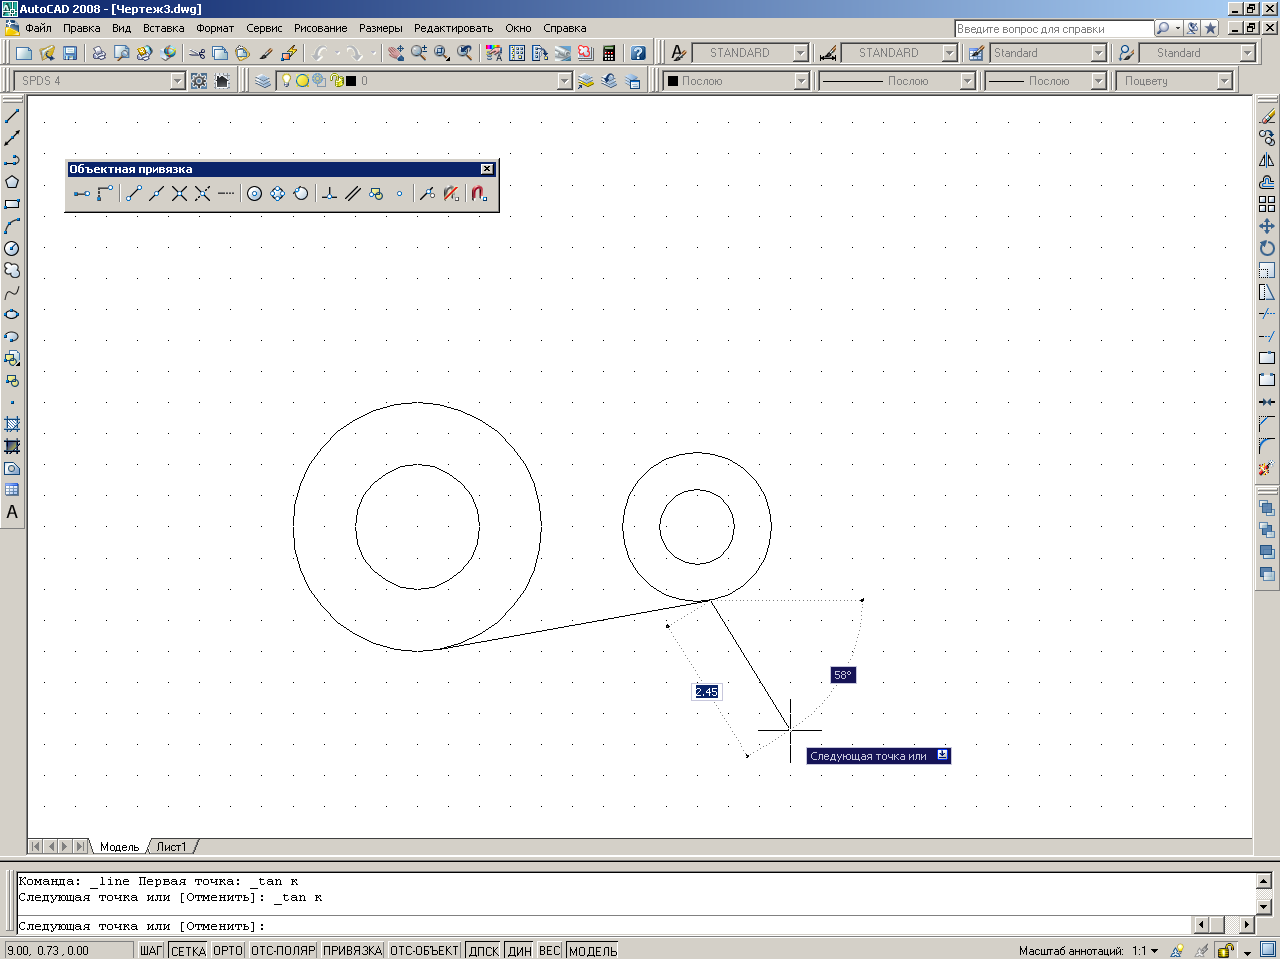Pick the Snap to Tangent icon

pos(301,193)
